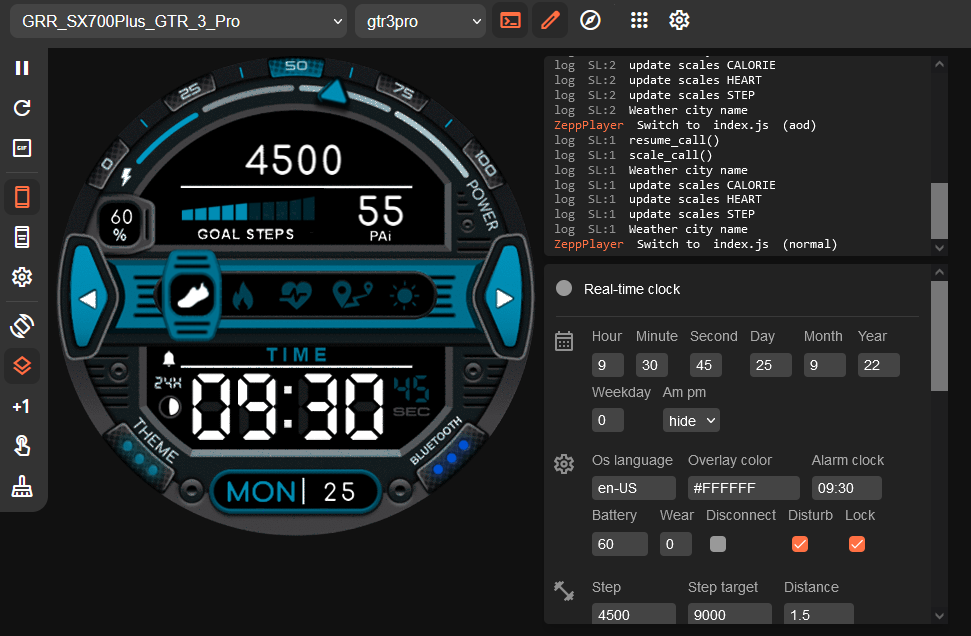Click the 'scale_call()' log entry
Image resolution: width=971 pixels, height=636 pixels.
pos(671,155)
